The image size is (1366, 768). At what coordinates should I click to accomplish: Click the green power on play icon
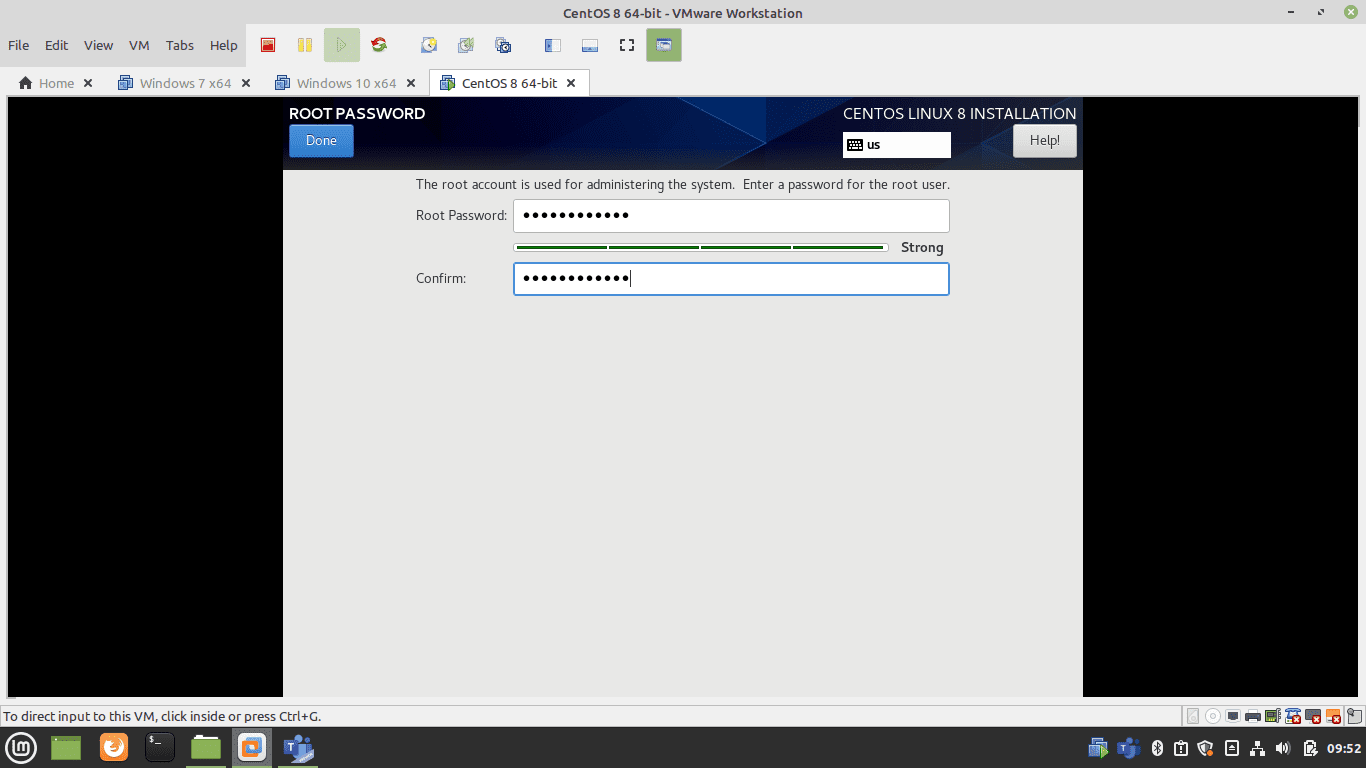click(341, 45)
